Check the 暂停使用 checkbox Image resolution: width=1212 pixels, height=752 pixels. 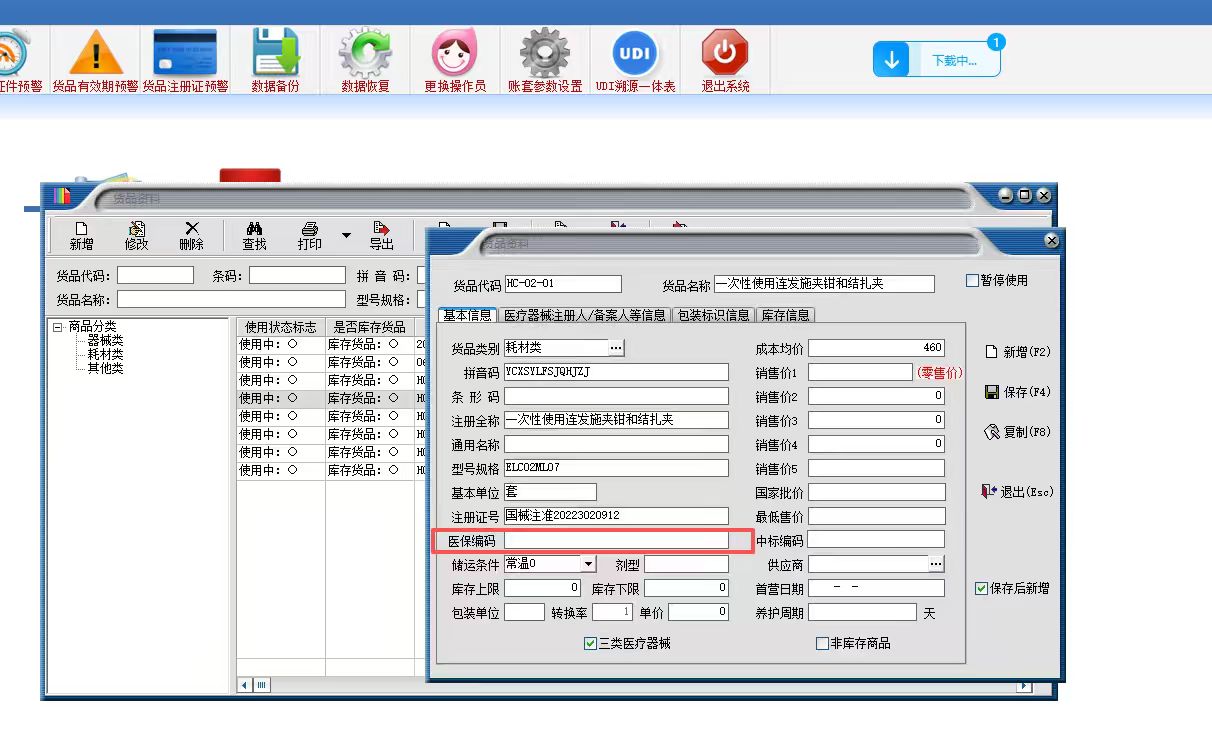pos(972,281)
